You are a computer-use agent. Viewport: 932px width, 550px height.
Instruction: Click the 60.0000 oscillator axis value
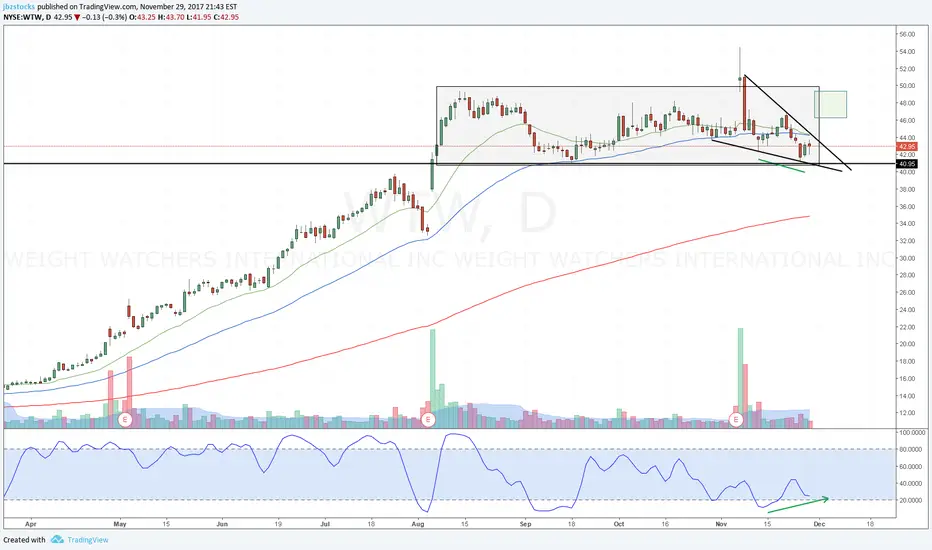(911, 467)
